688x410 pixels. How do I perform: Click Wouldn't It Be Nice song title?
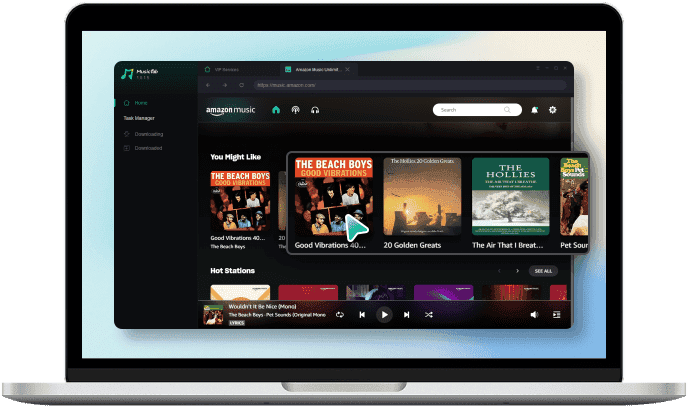pos(262,306)
